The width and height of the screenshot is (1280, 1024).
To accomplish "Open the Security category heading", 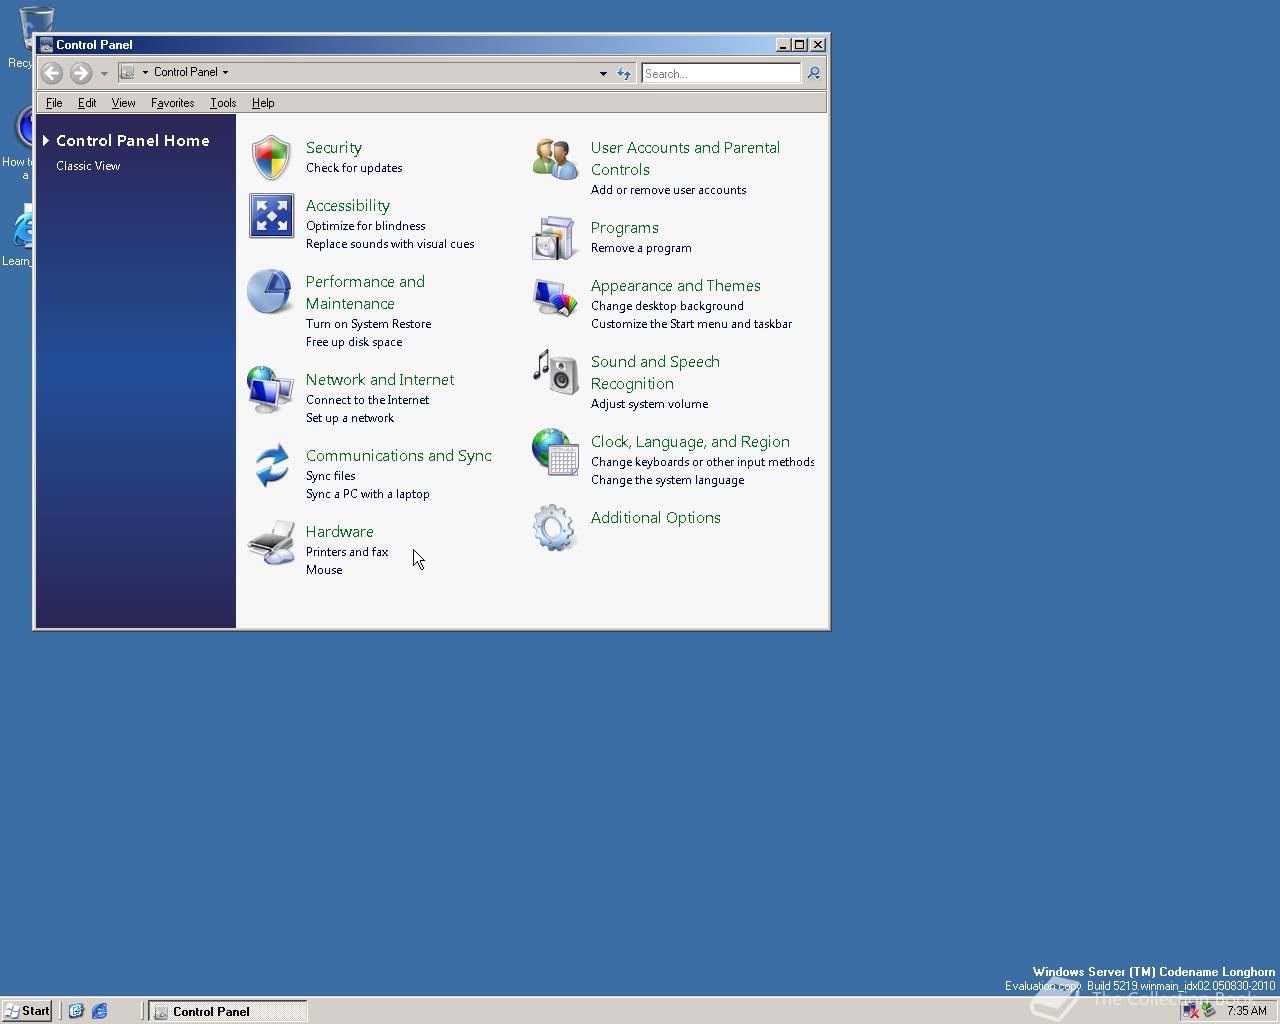I will click(334, 148).
